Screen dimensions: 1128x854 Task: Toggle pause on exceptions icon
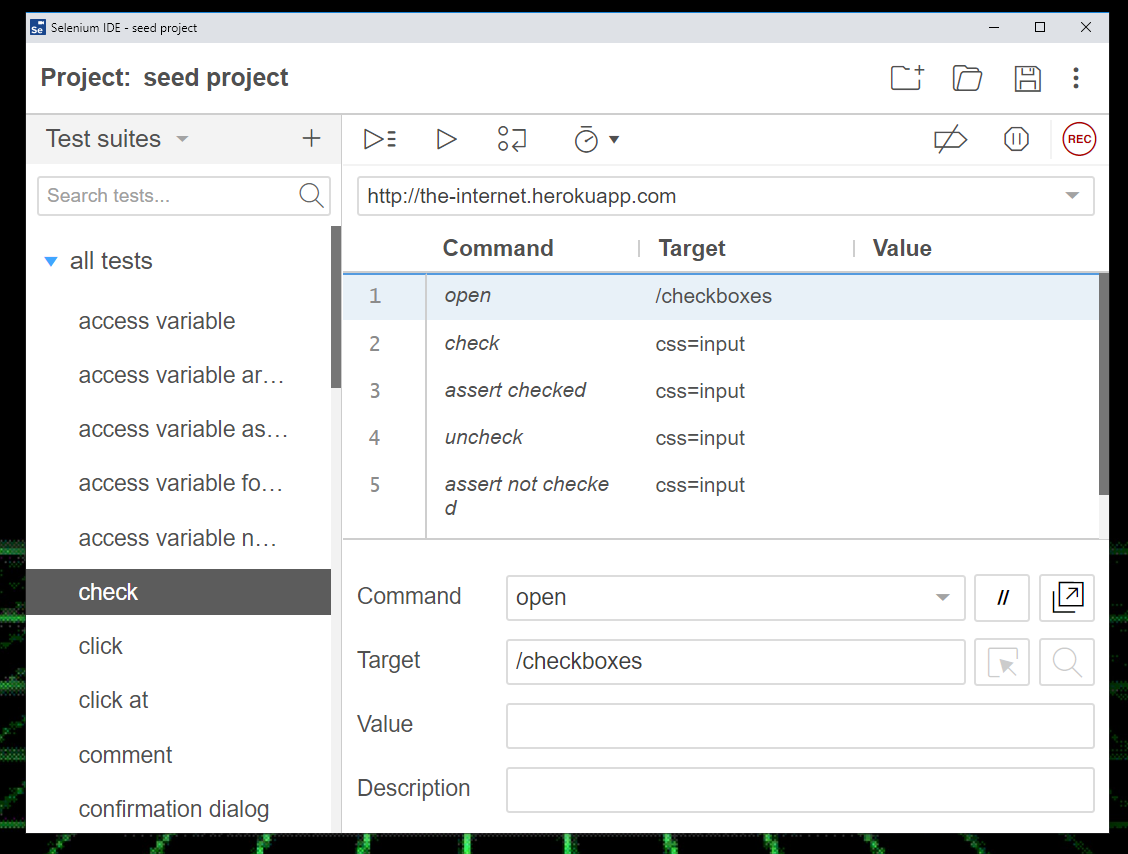1016,139
